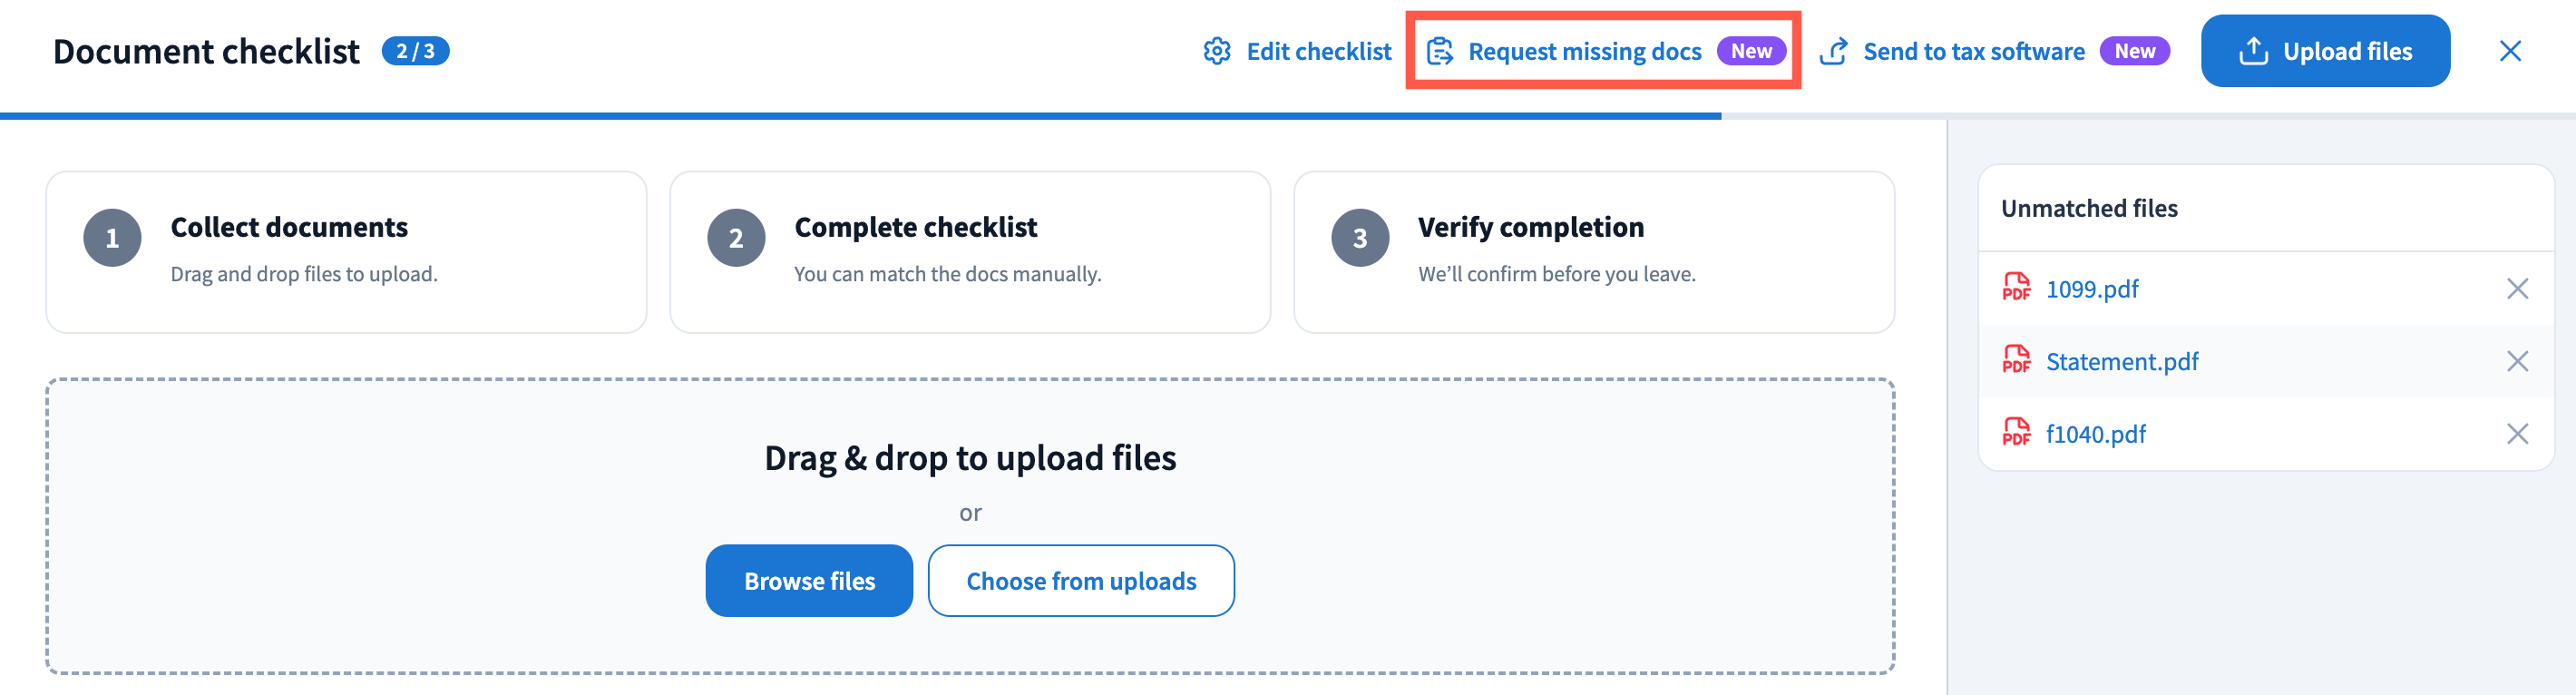Select step 2 Complete checklist card
This screenshot has height=695, width=2576.
click(969, 252)
